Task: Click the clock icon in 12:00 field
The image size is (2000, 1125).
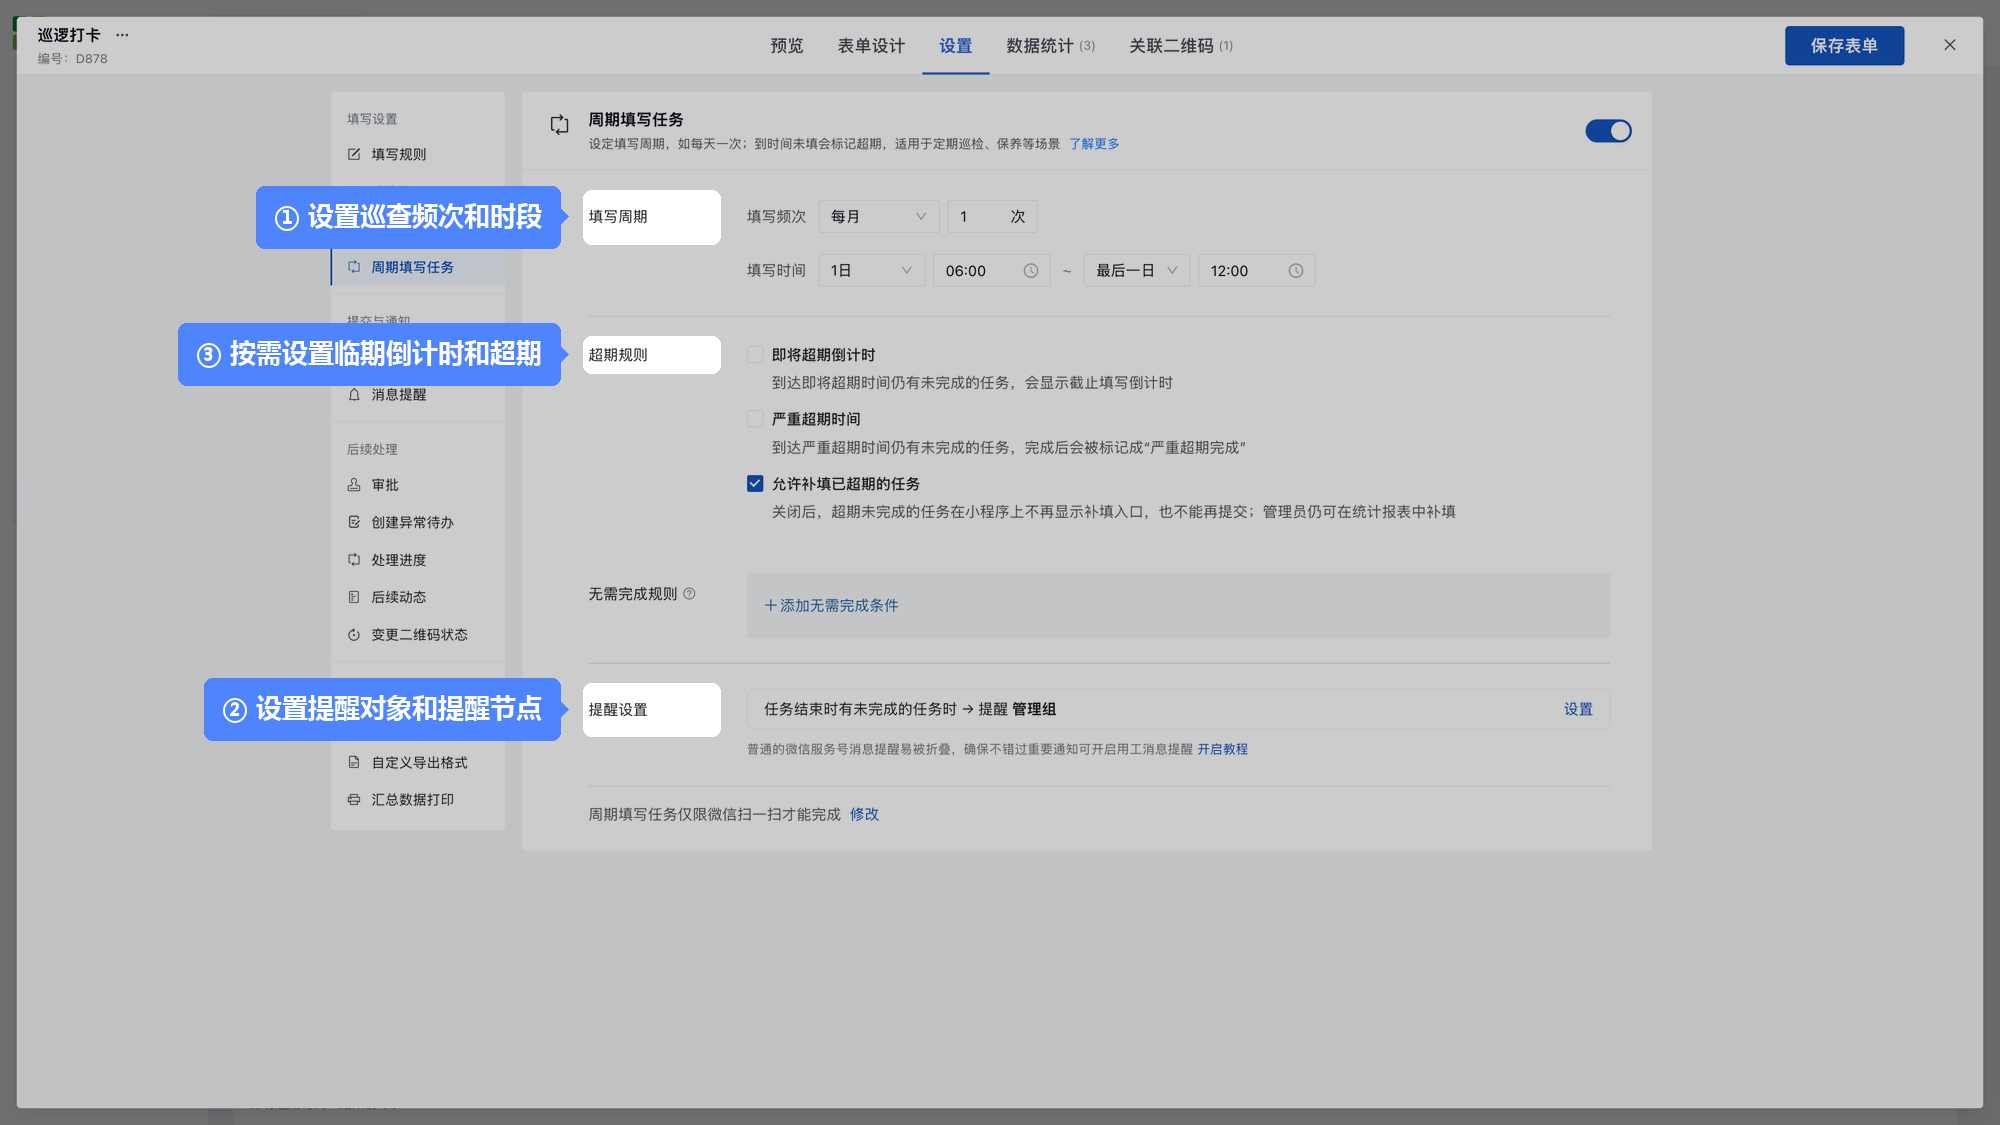Action: [1296, 271]
